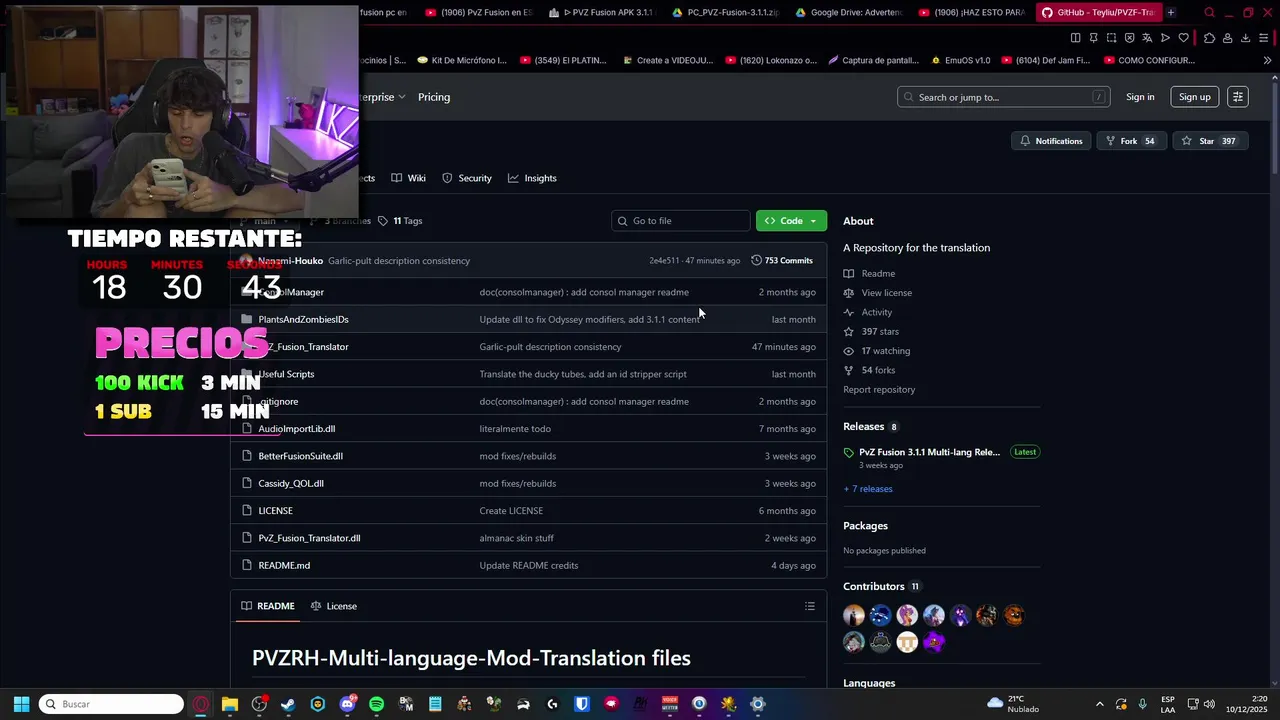The width and height of the screenshot is (1280, 720).
Task: Switch to the Google Drive: Advertencia tab
Action: pos(850,13)
